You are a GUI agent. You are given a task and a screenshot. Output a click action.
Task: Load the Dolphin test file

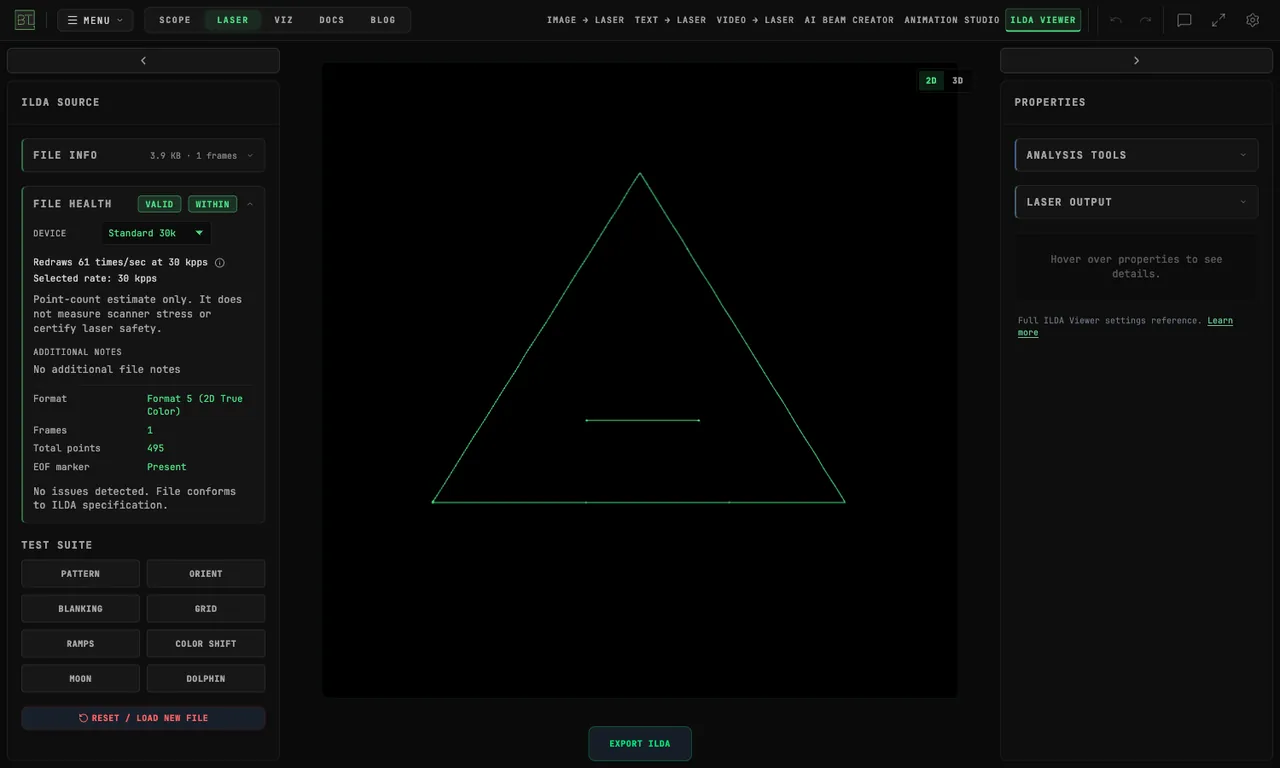click(206, 679)
